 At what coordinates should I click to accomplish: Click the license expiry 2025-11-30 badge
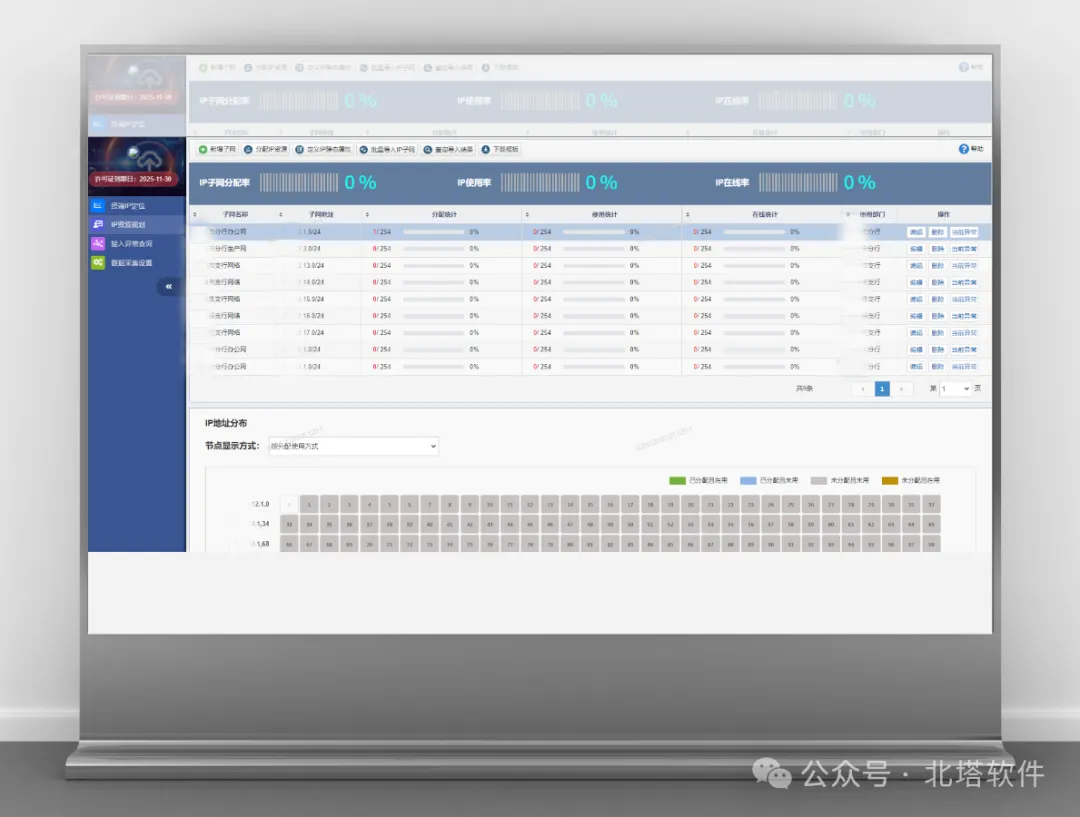click(x=133, y=179)
